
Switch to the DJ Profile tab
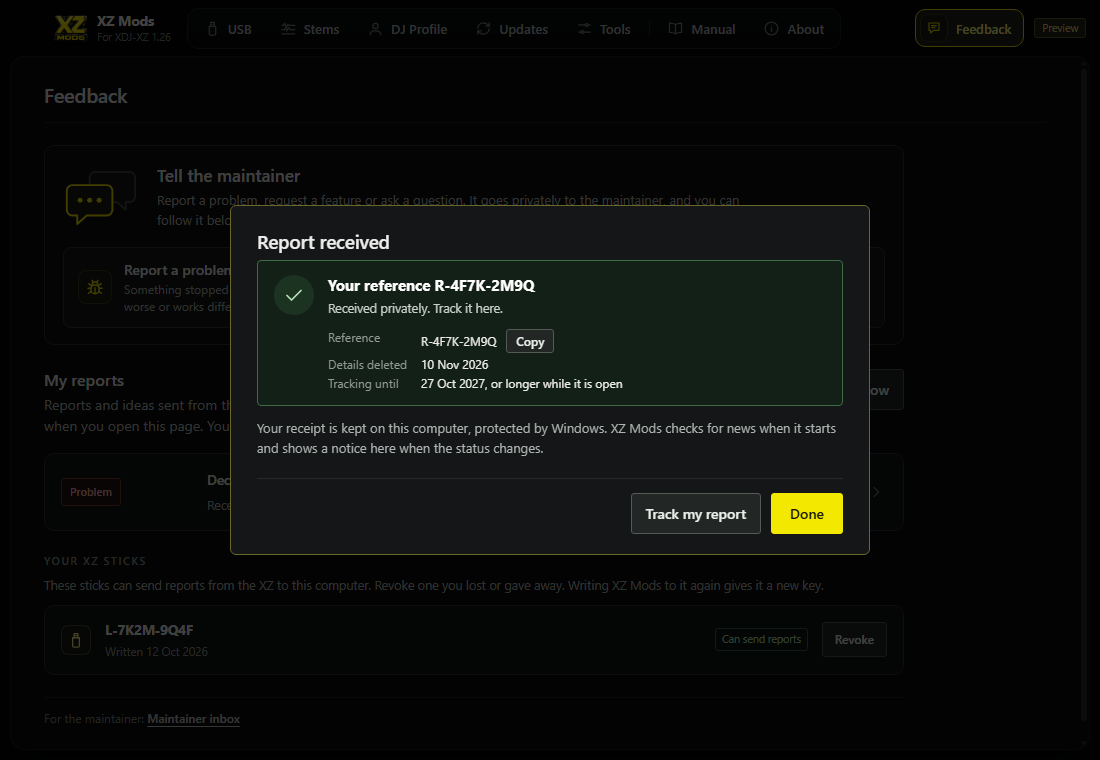(408, 29)
